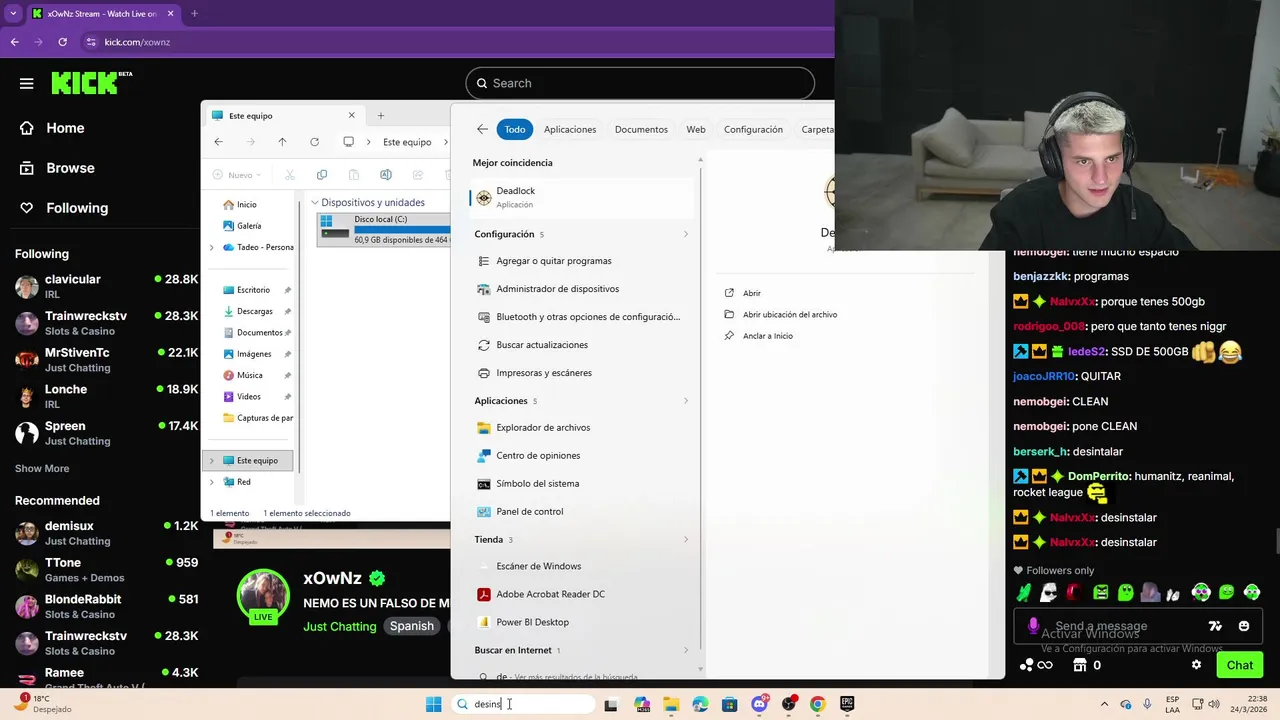Open Spreen channel in sidebar
The image size is (1280, 720).
(x=106, y=433)
